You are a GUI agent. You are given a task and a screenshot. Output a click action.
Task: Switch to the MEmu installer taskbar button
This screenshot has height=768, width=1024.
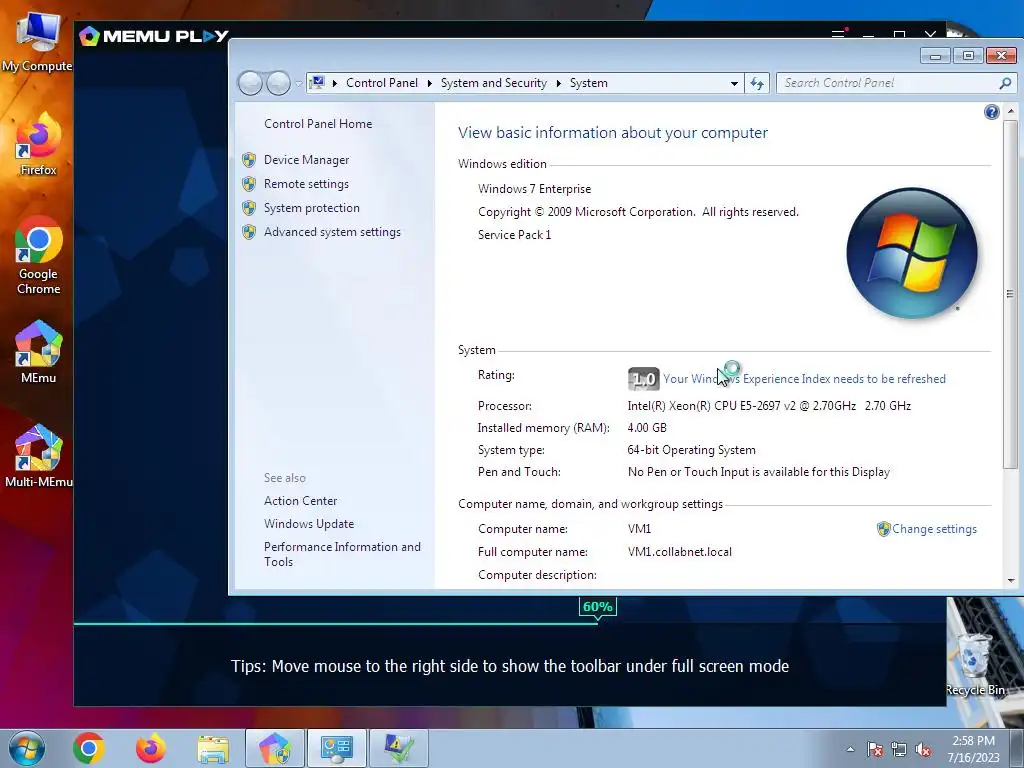point(275,748)
